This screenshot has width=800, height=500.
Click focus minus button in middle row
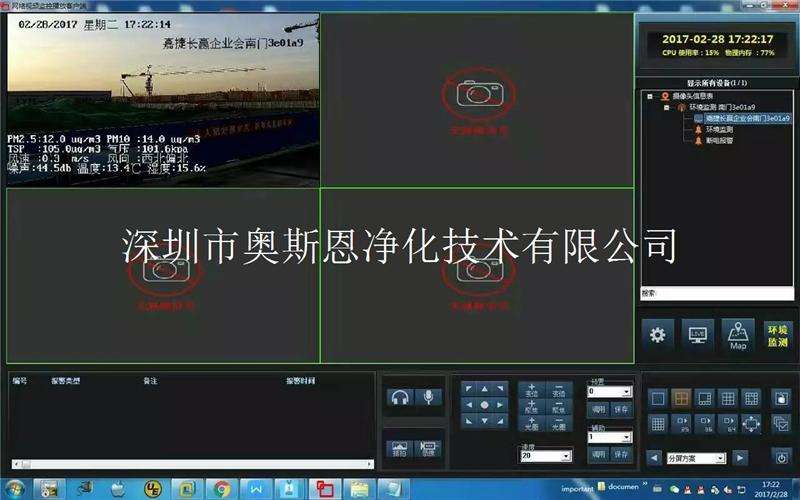click(x=559, y=407)
